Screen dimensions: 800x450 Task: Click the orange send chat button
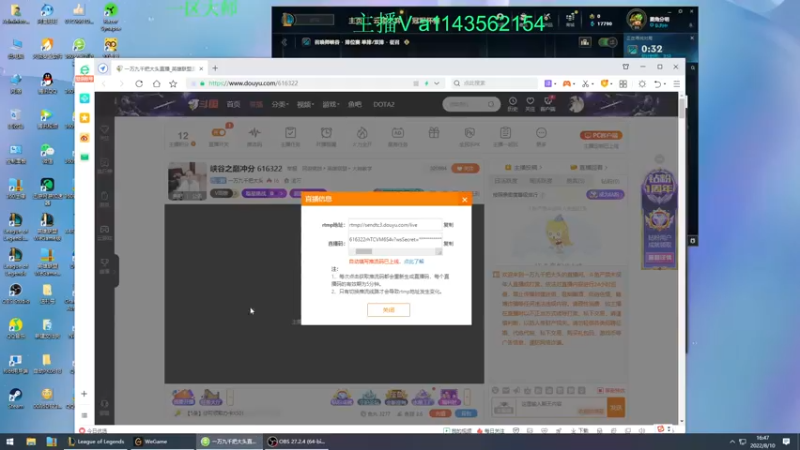pyautogui.click(x=616, y=407)
